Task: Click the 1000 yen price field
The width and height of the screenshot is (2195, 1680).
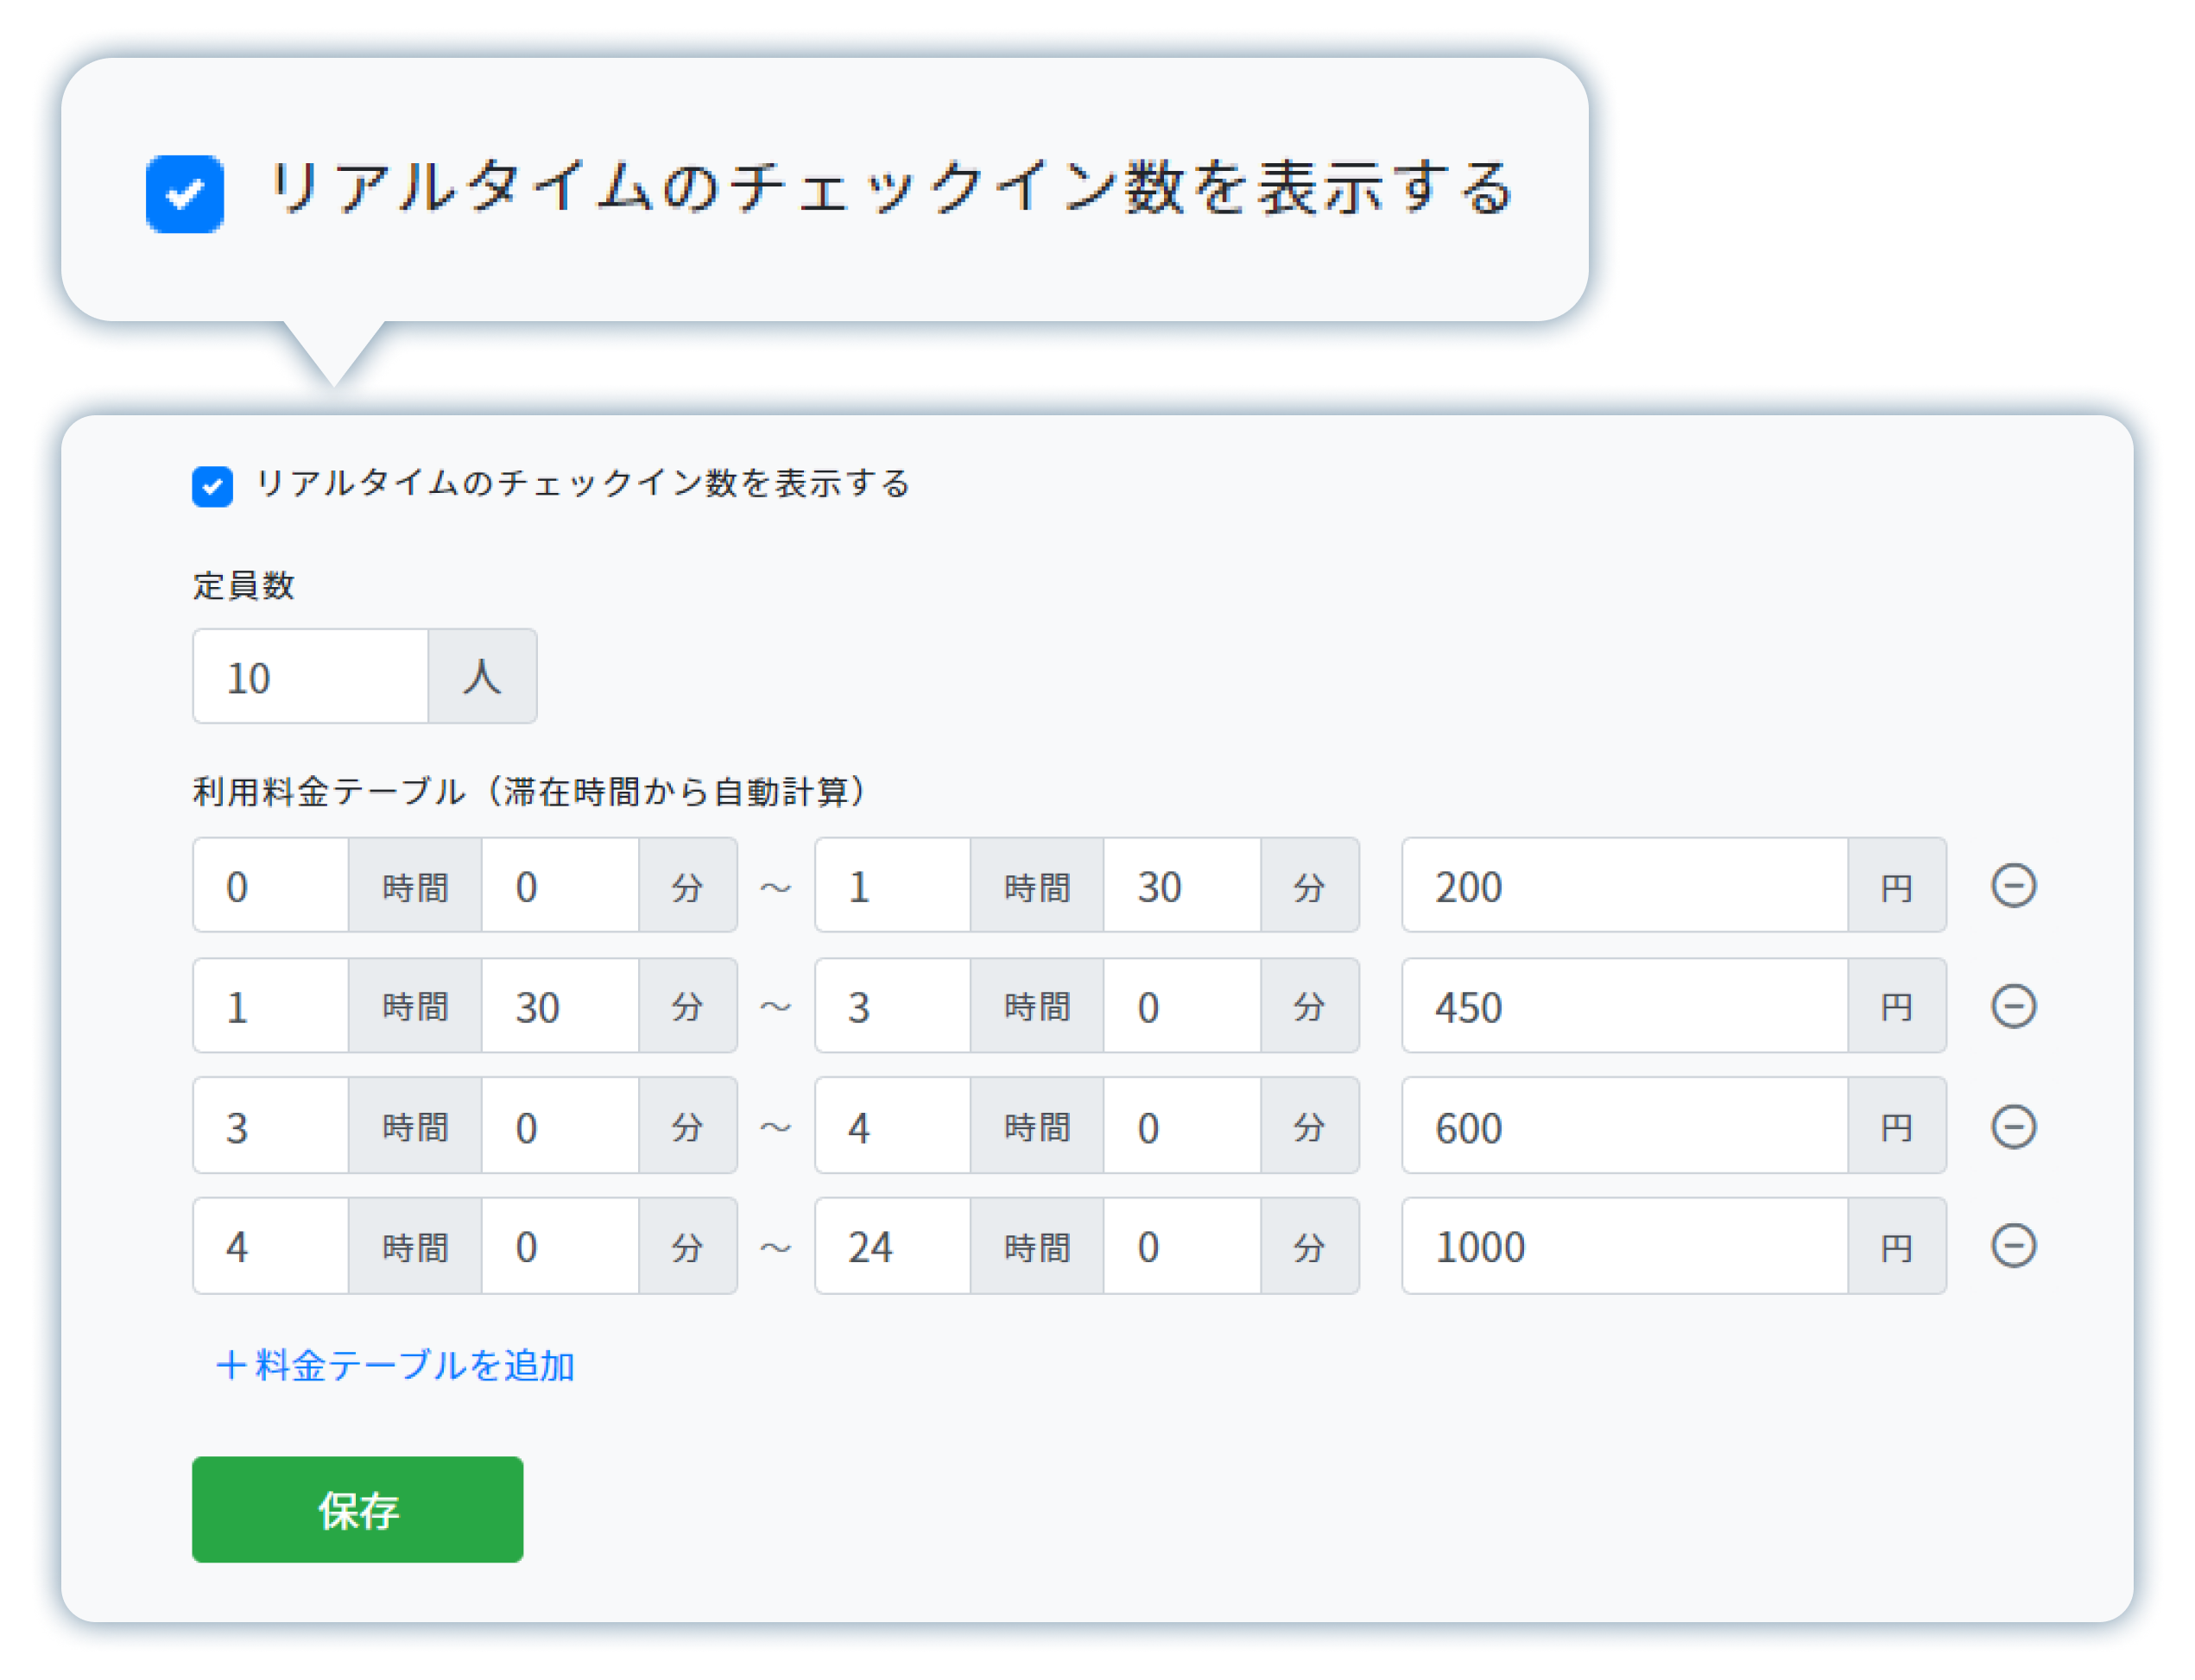Action: point(1624,1246)
